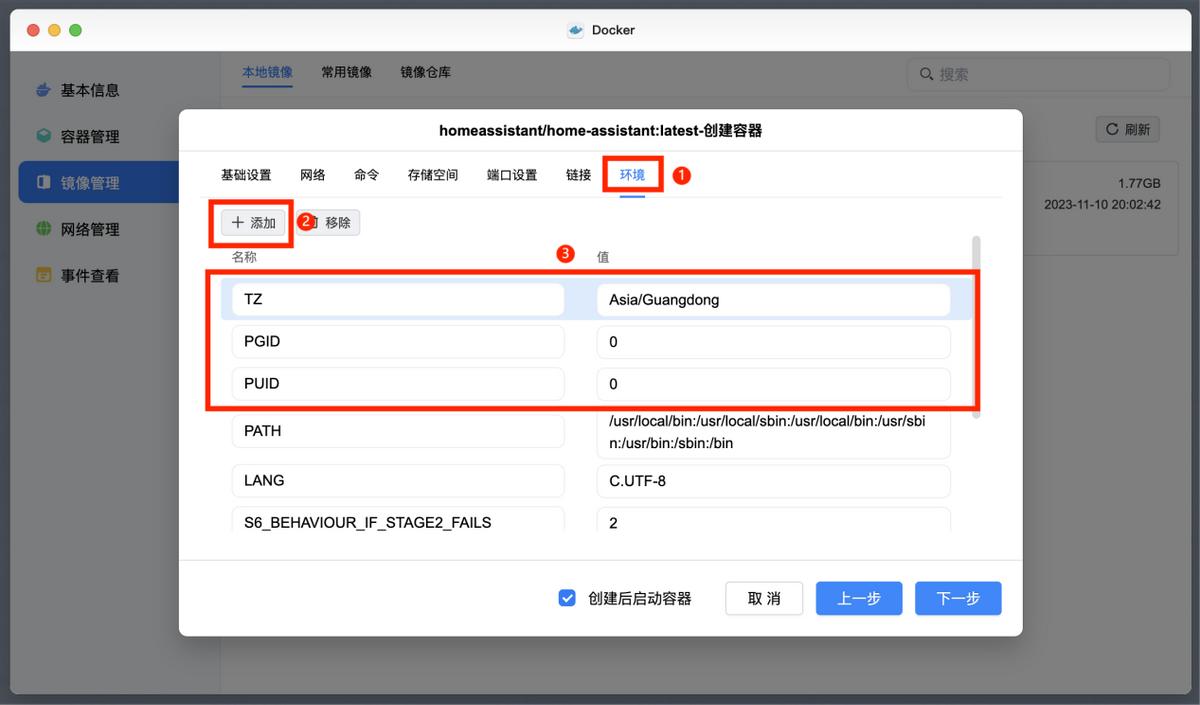This screenshot has width=1200, height=705.
Task: Click the LANG name field
Action: [x=398, y=481]
